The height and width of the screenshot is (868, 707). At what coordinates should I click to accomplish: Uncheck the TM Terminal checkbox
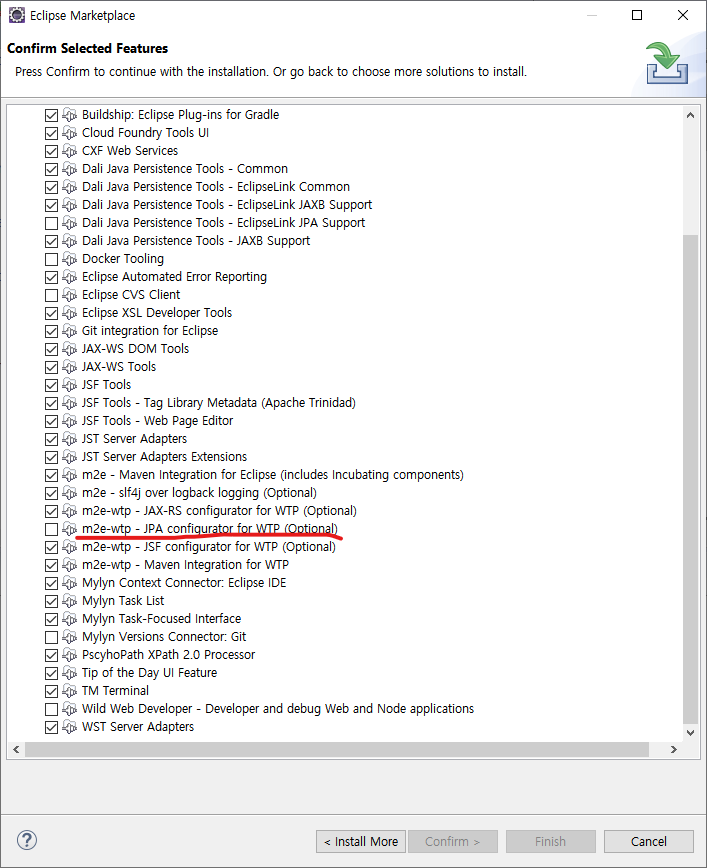tap(51, 691)
